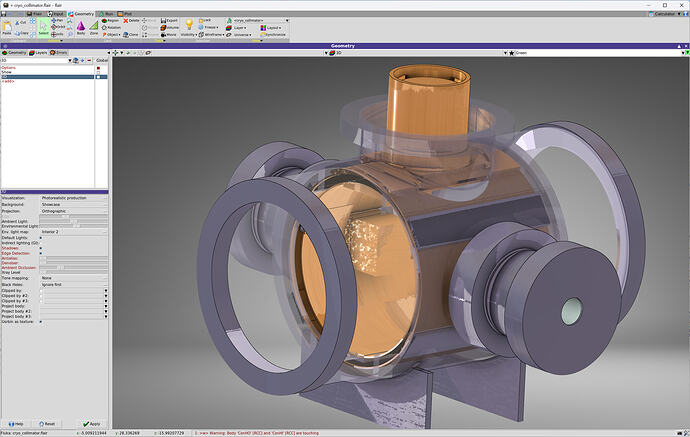Click the Zone triangle icon in the toolbar
This screenshot has width=690, height=437.
tap(94, 27)
